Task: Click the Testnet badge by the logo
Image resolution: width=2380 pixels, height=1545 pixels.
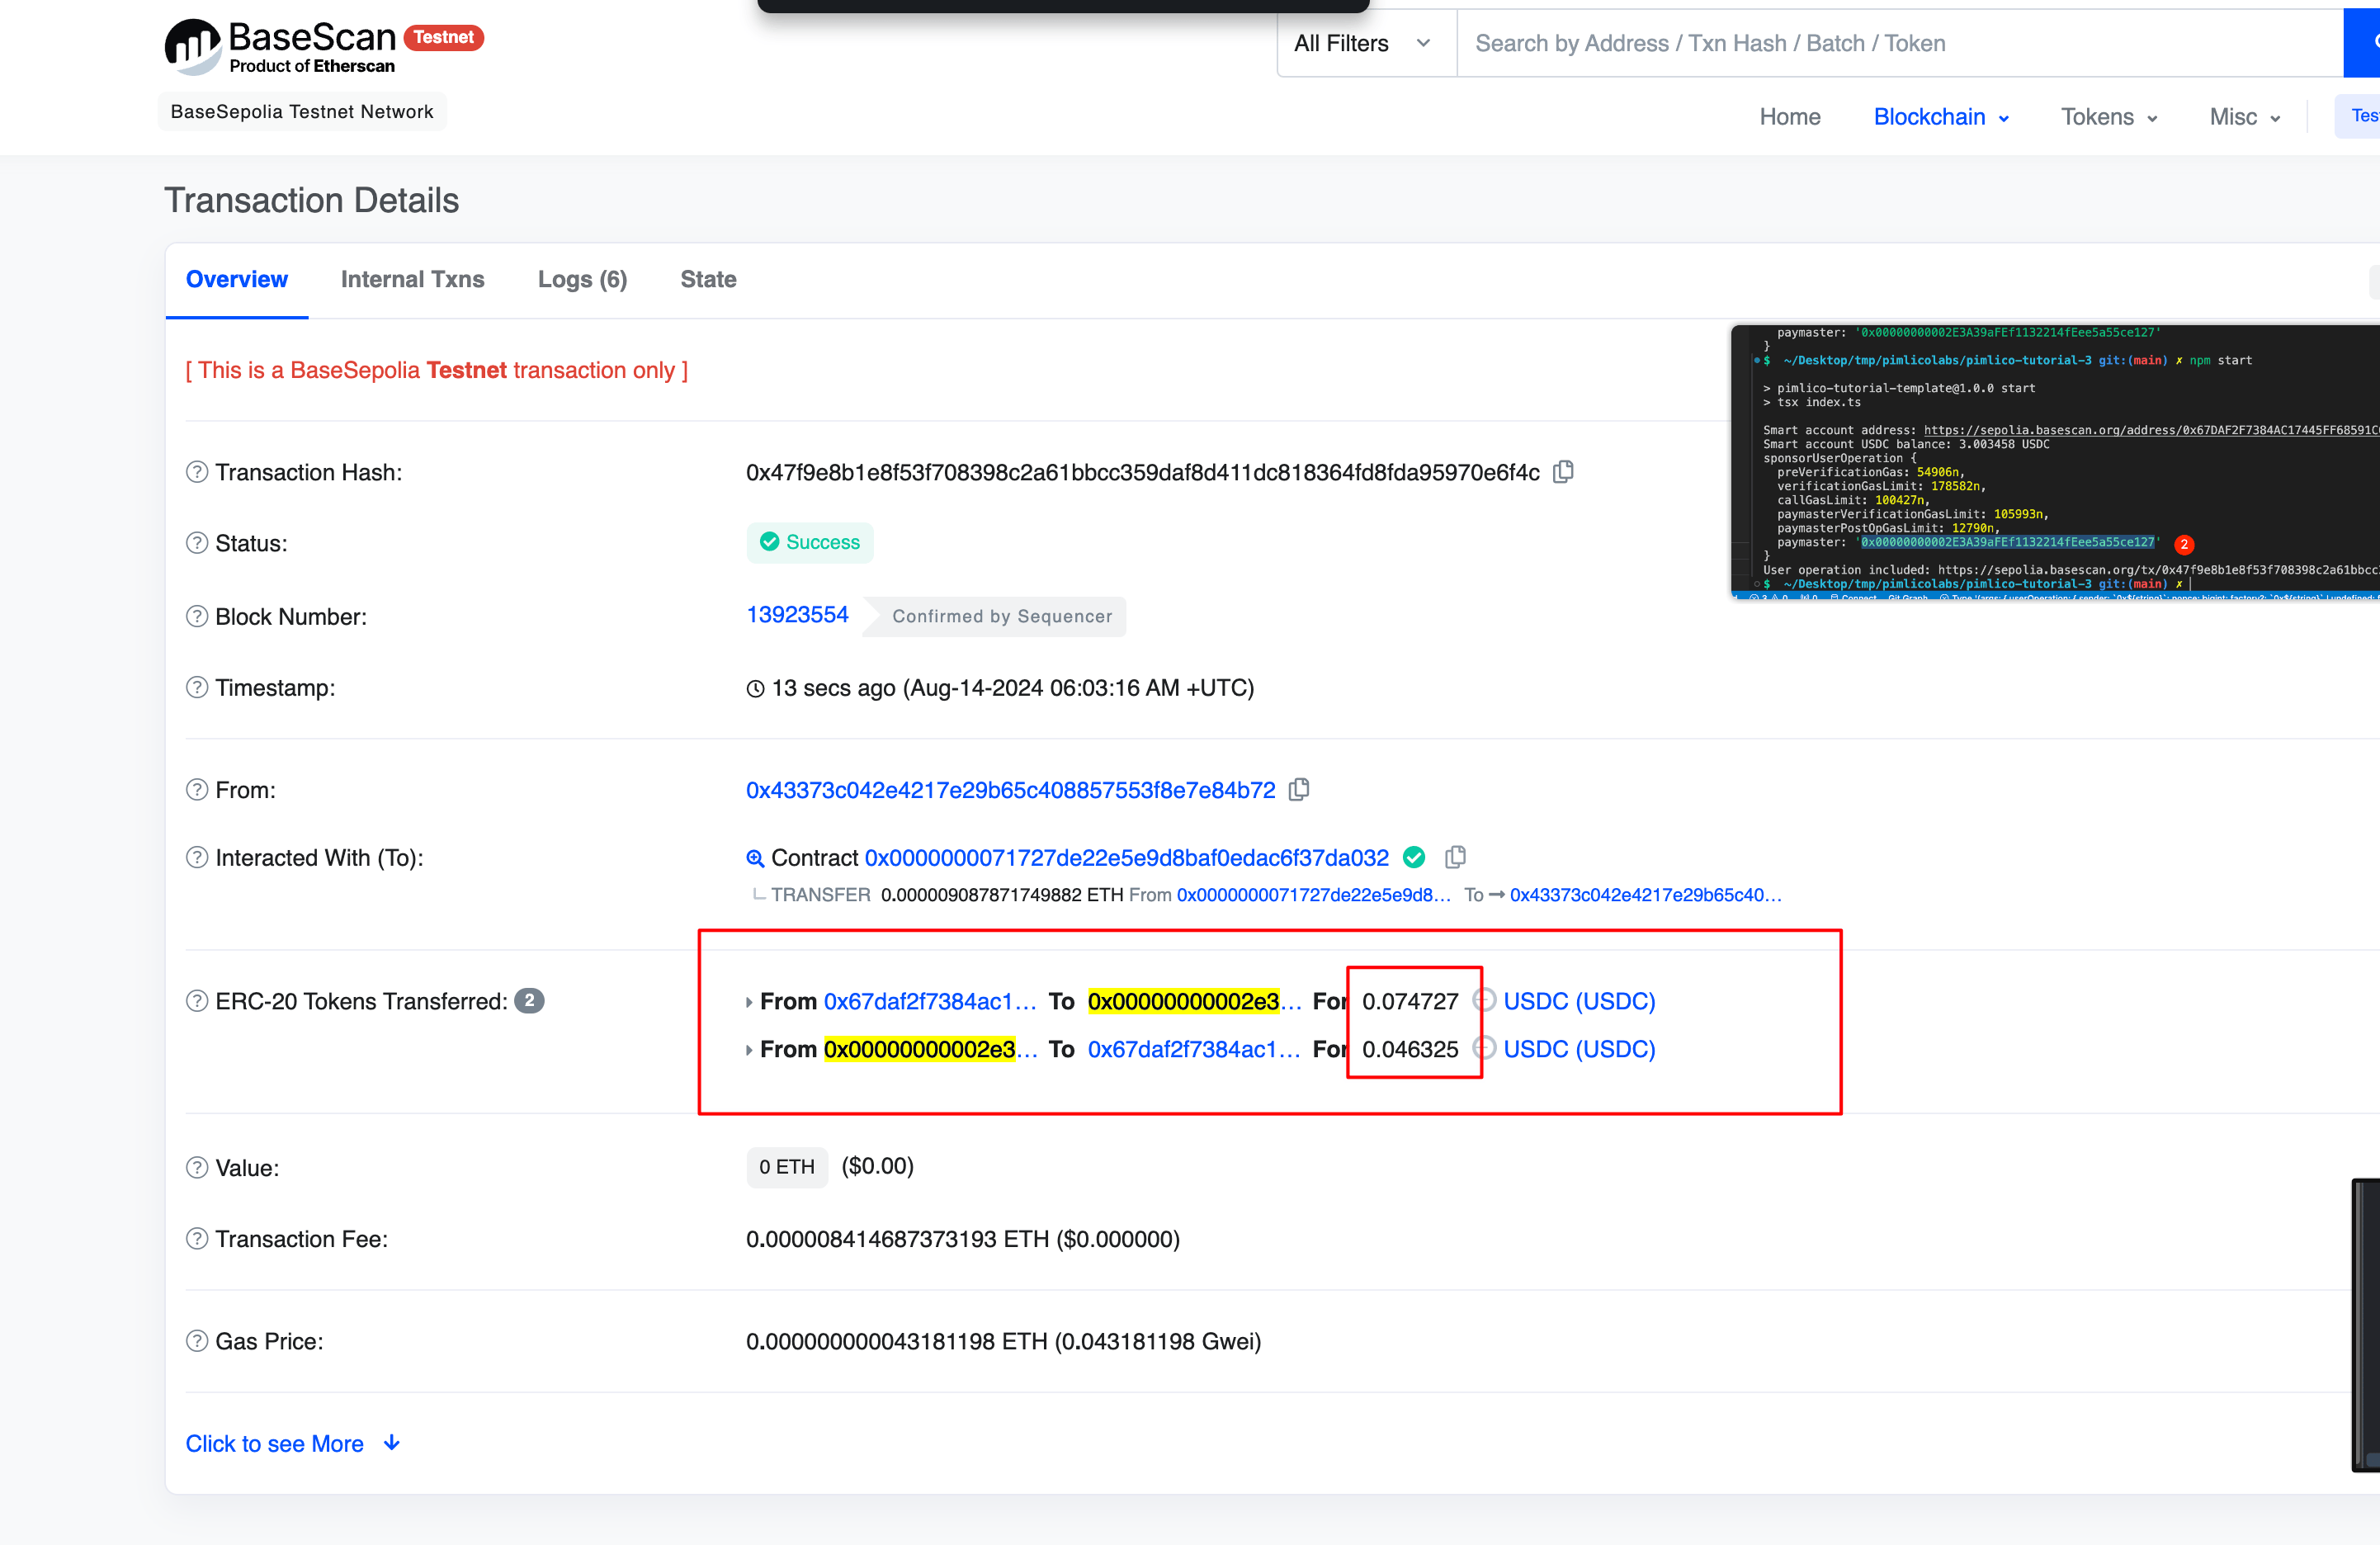Action: coord(444,37)
